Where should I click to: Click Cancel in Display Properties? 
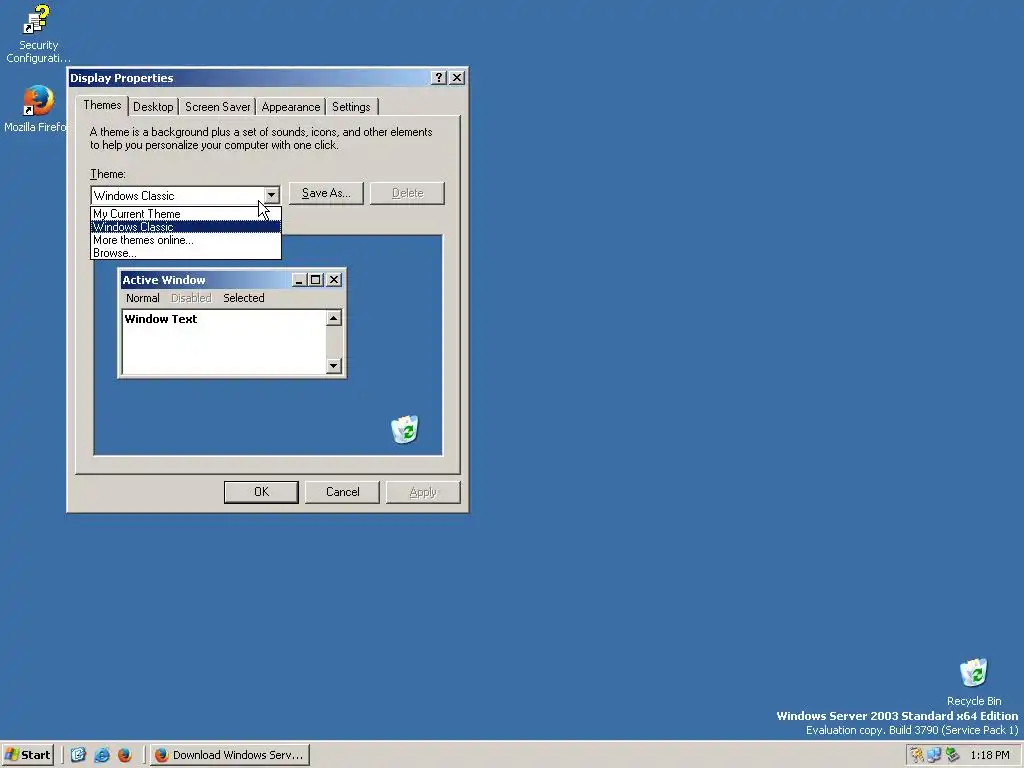coord(342,492)
